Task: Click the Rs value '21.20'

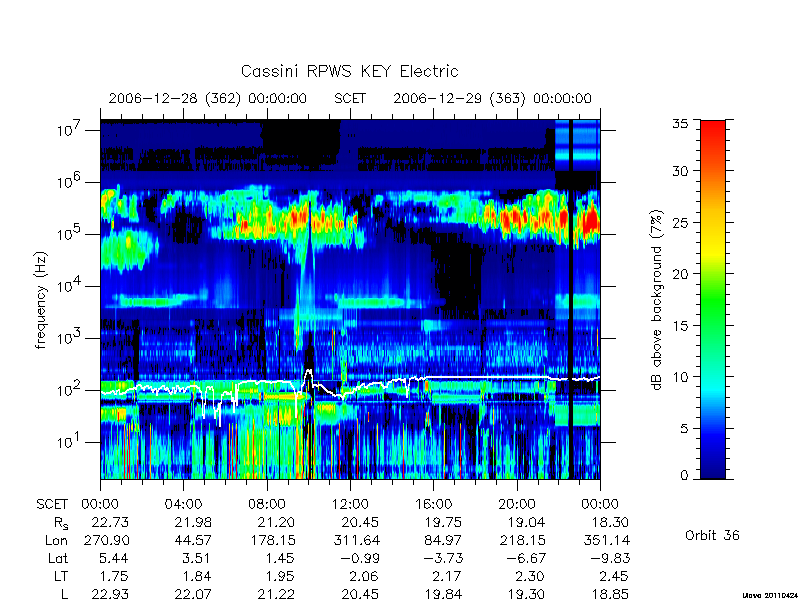Action: 276,522
